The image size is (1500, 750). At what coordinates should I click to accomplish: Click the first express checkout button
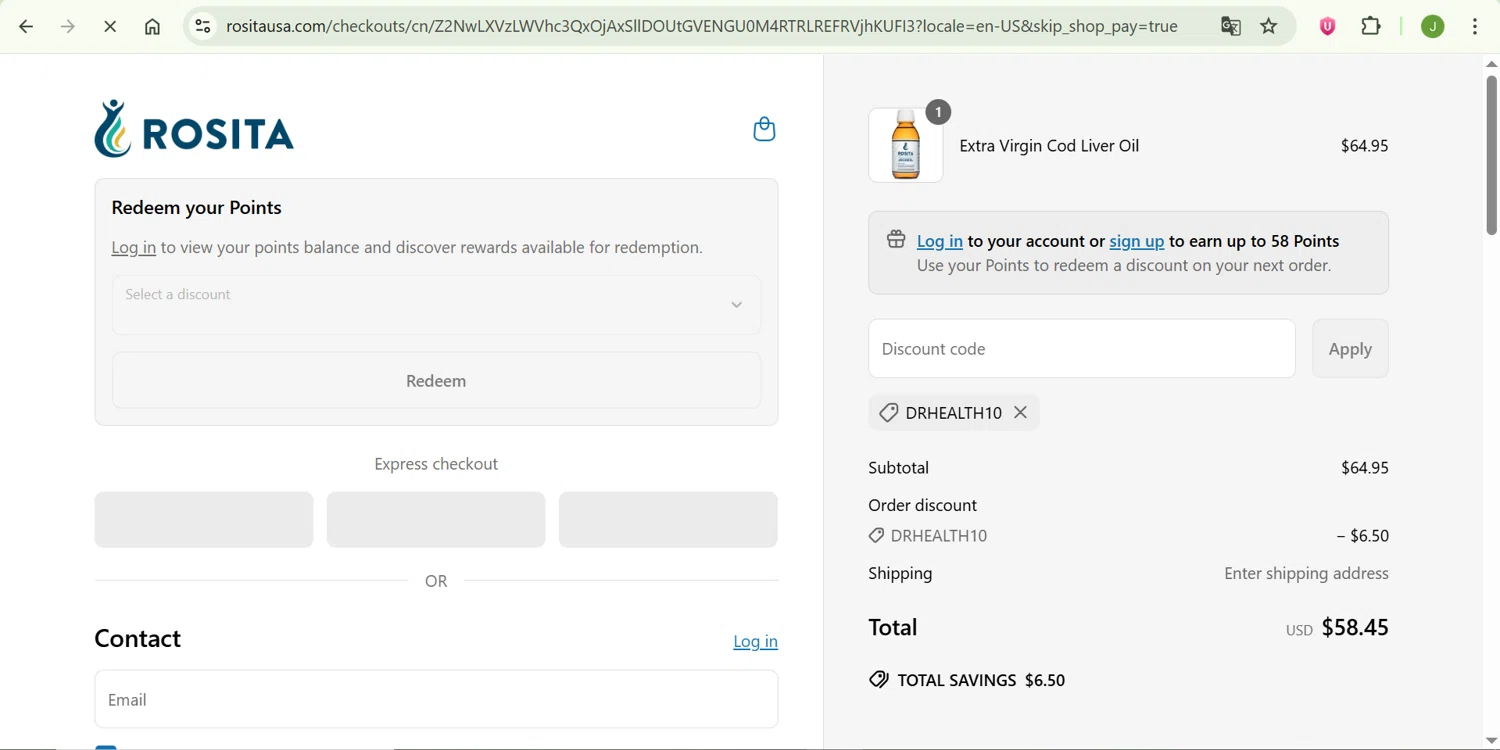click(204, 519)
